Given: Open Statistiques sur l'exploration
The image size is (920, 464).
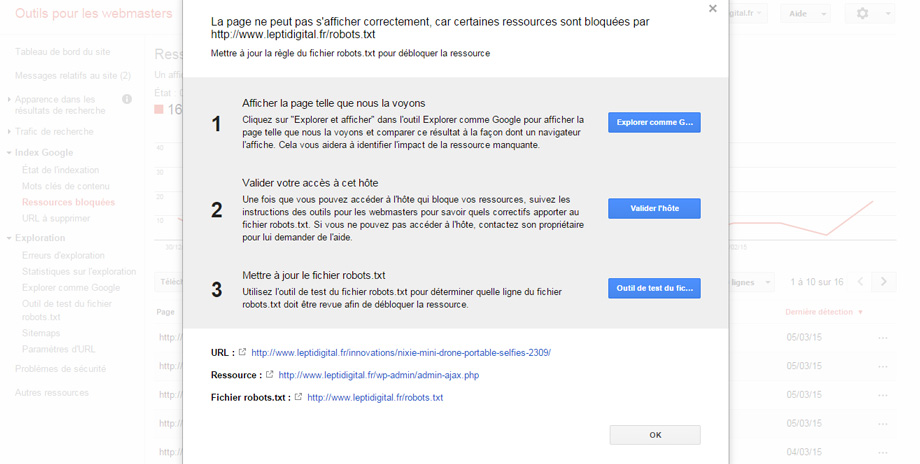Looking at the screenshot, I should (79, 272).
